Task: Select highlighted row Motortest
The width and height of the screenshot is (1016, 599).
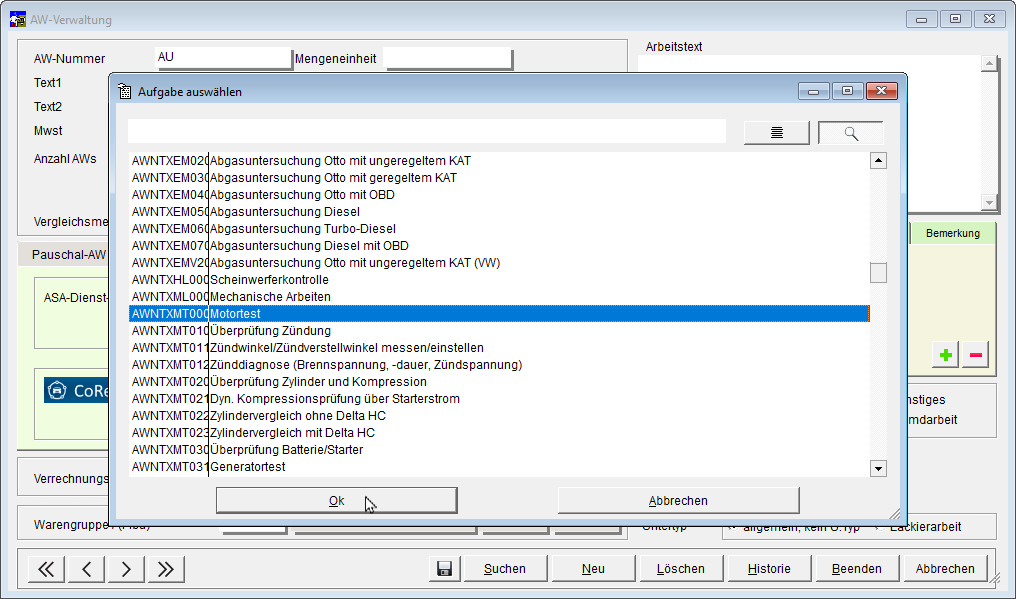Action: 499,314
